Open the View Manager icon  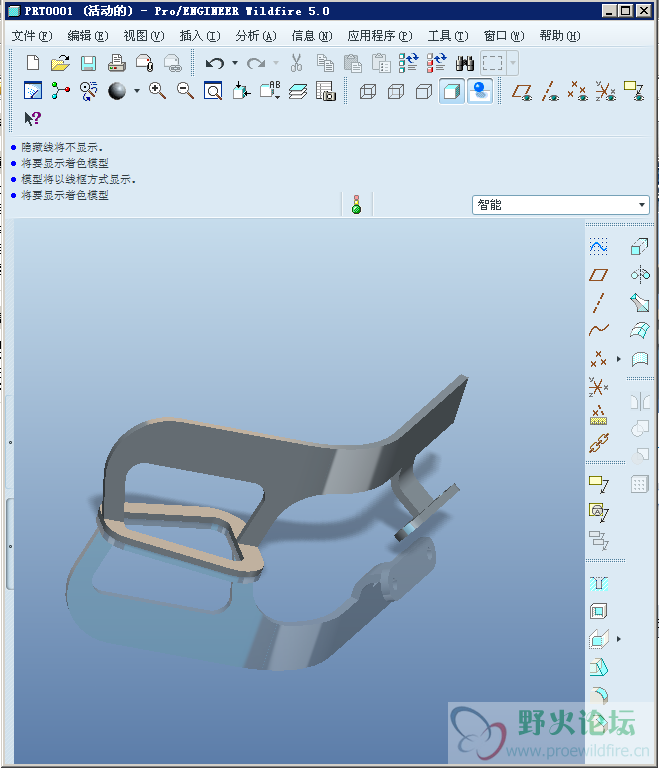coord(326,91)
